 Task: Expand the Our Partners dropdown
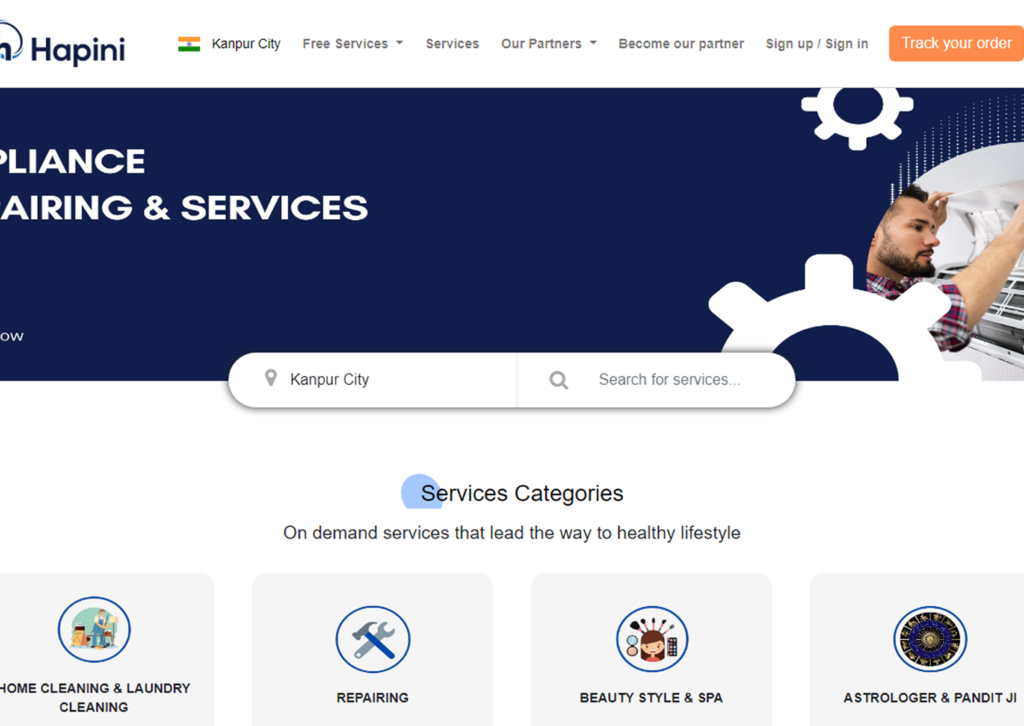(x=549, y=44)
